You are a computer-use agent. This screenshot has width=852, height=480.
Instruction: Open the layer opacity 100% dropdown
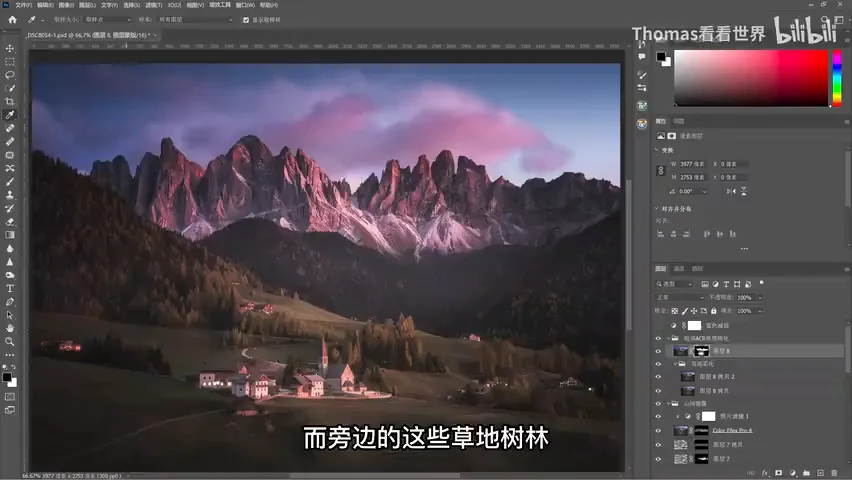pos(760,297)
